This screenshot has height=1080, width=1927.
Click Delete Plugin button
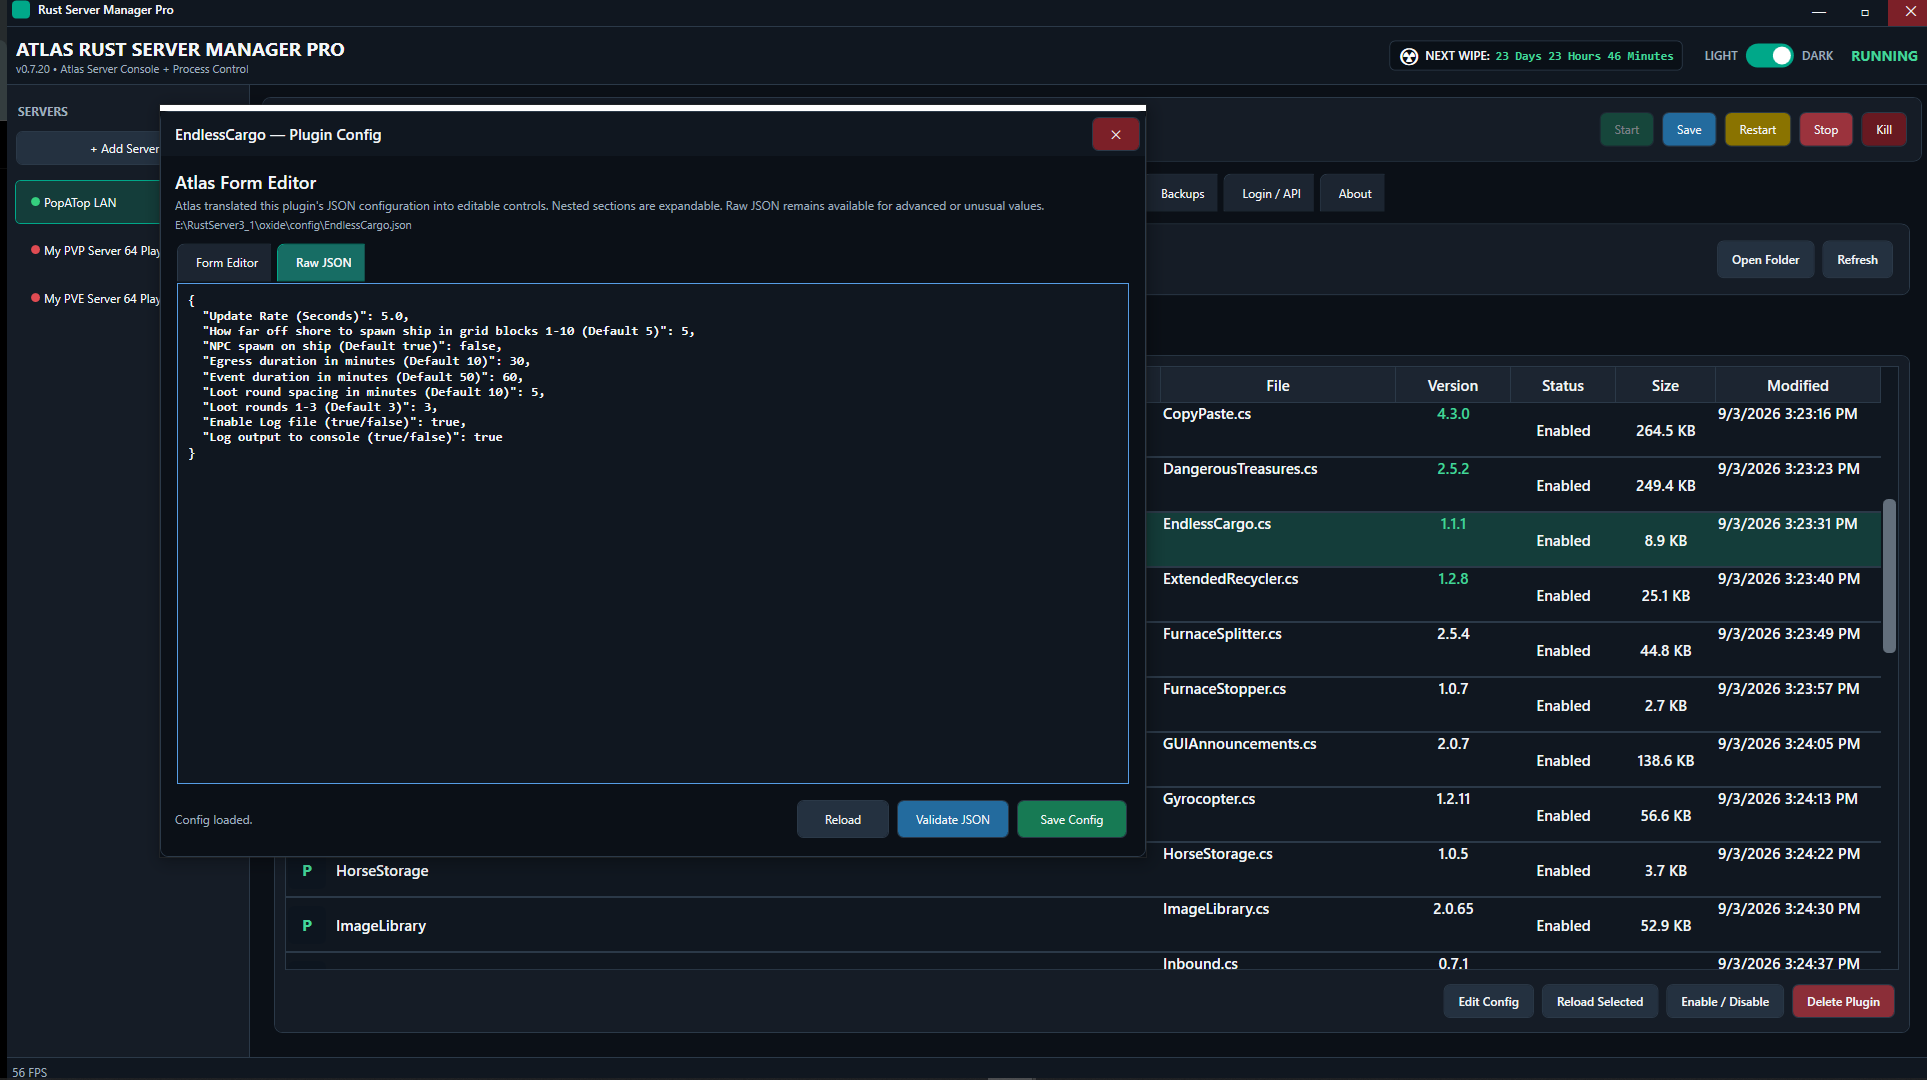click(x=1843, y=1002)
